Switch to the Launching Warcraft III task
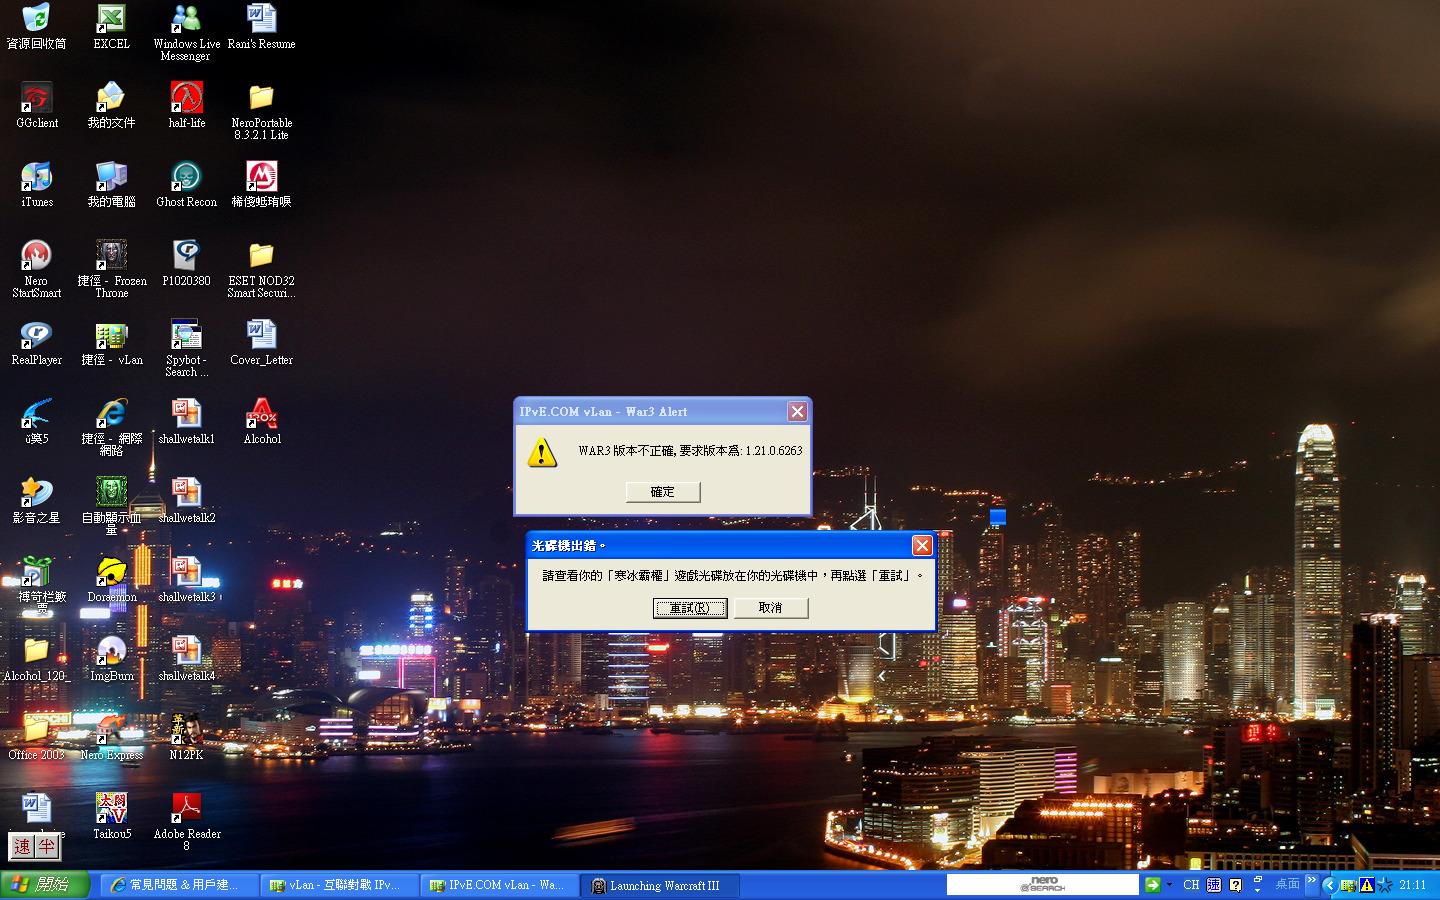The height and width of the screenshot is (900, 1440). click(660, 885)
